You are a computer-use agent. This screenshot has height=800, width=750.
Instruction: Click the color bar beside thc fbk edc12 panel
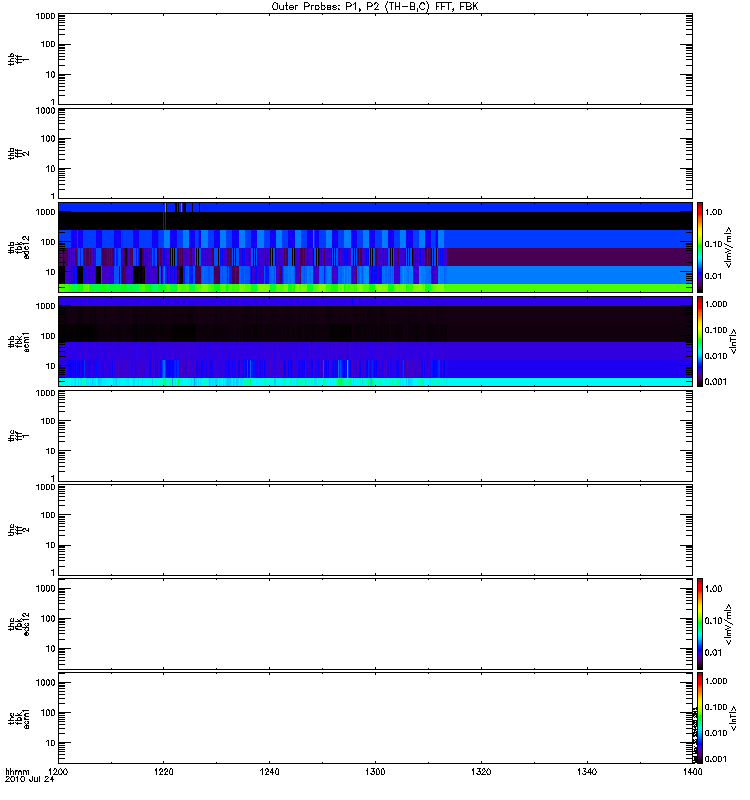(699, 624)
